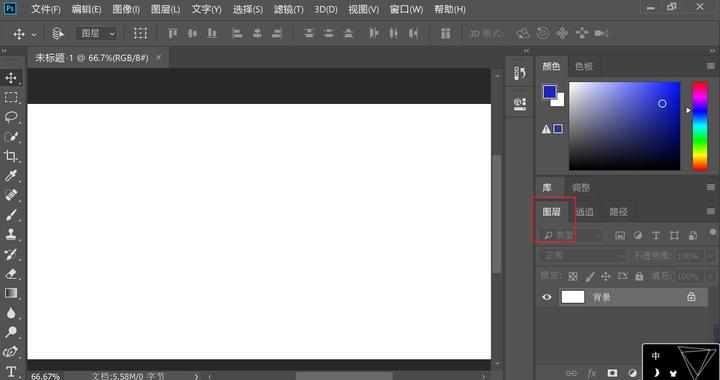The height and width of the screenshot is (380, 720).
Task: Close the 未标题-1 document tab
Action: (x=158, y=57)
